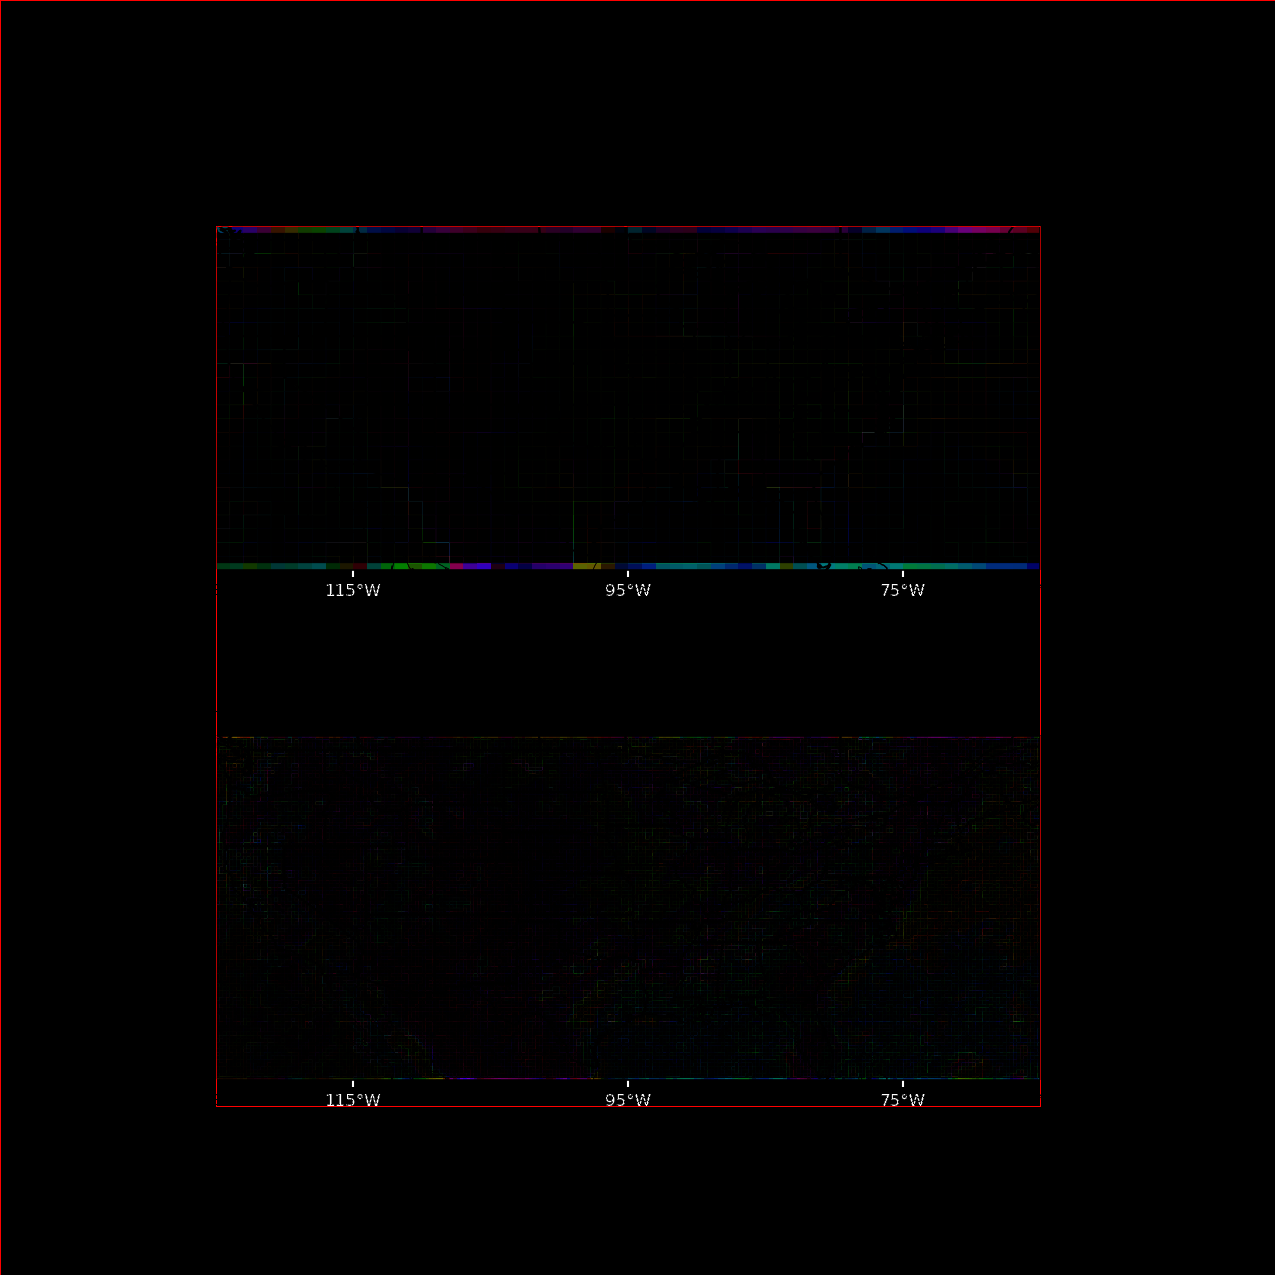The width and height of the screenshot is (1275, 1275).
Task: Click the center of the lower map panel
Action: pos(628,908)
